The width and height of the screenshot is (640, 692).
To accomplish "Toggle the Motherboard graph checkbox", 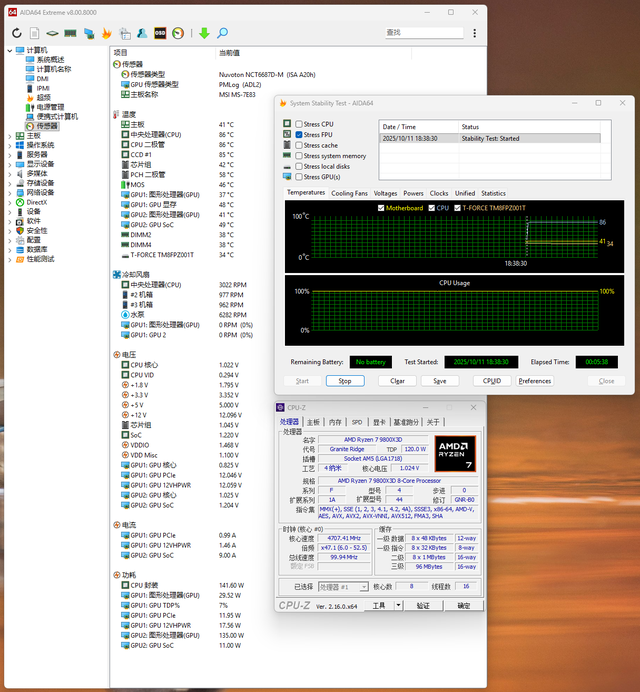I will pos(380,208).
